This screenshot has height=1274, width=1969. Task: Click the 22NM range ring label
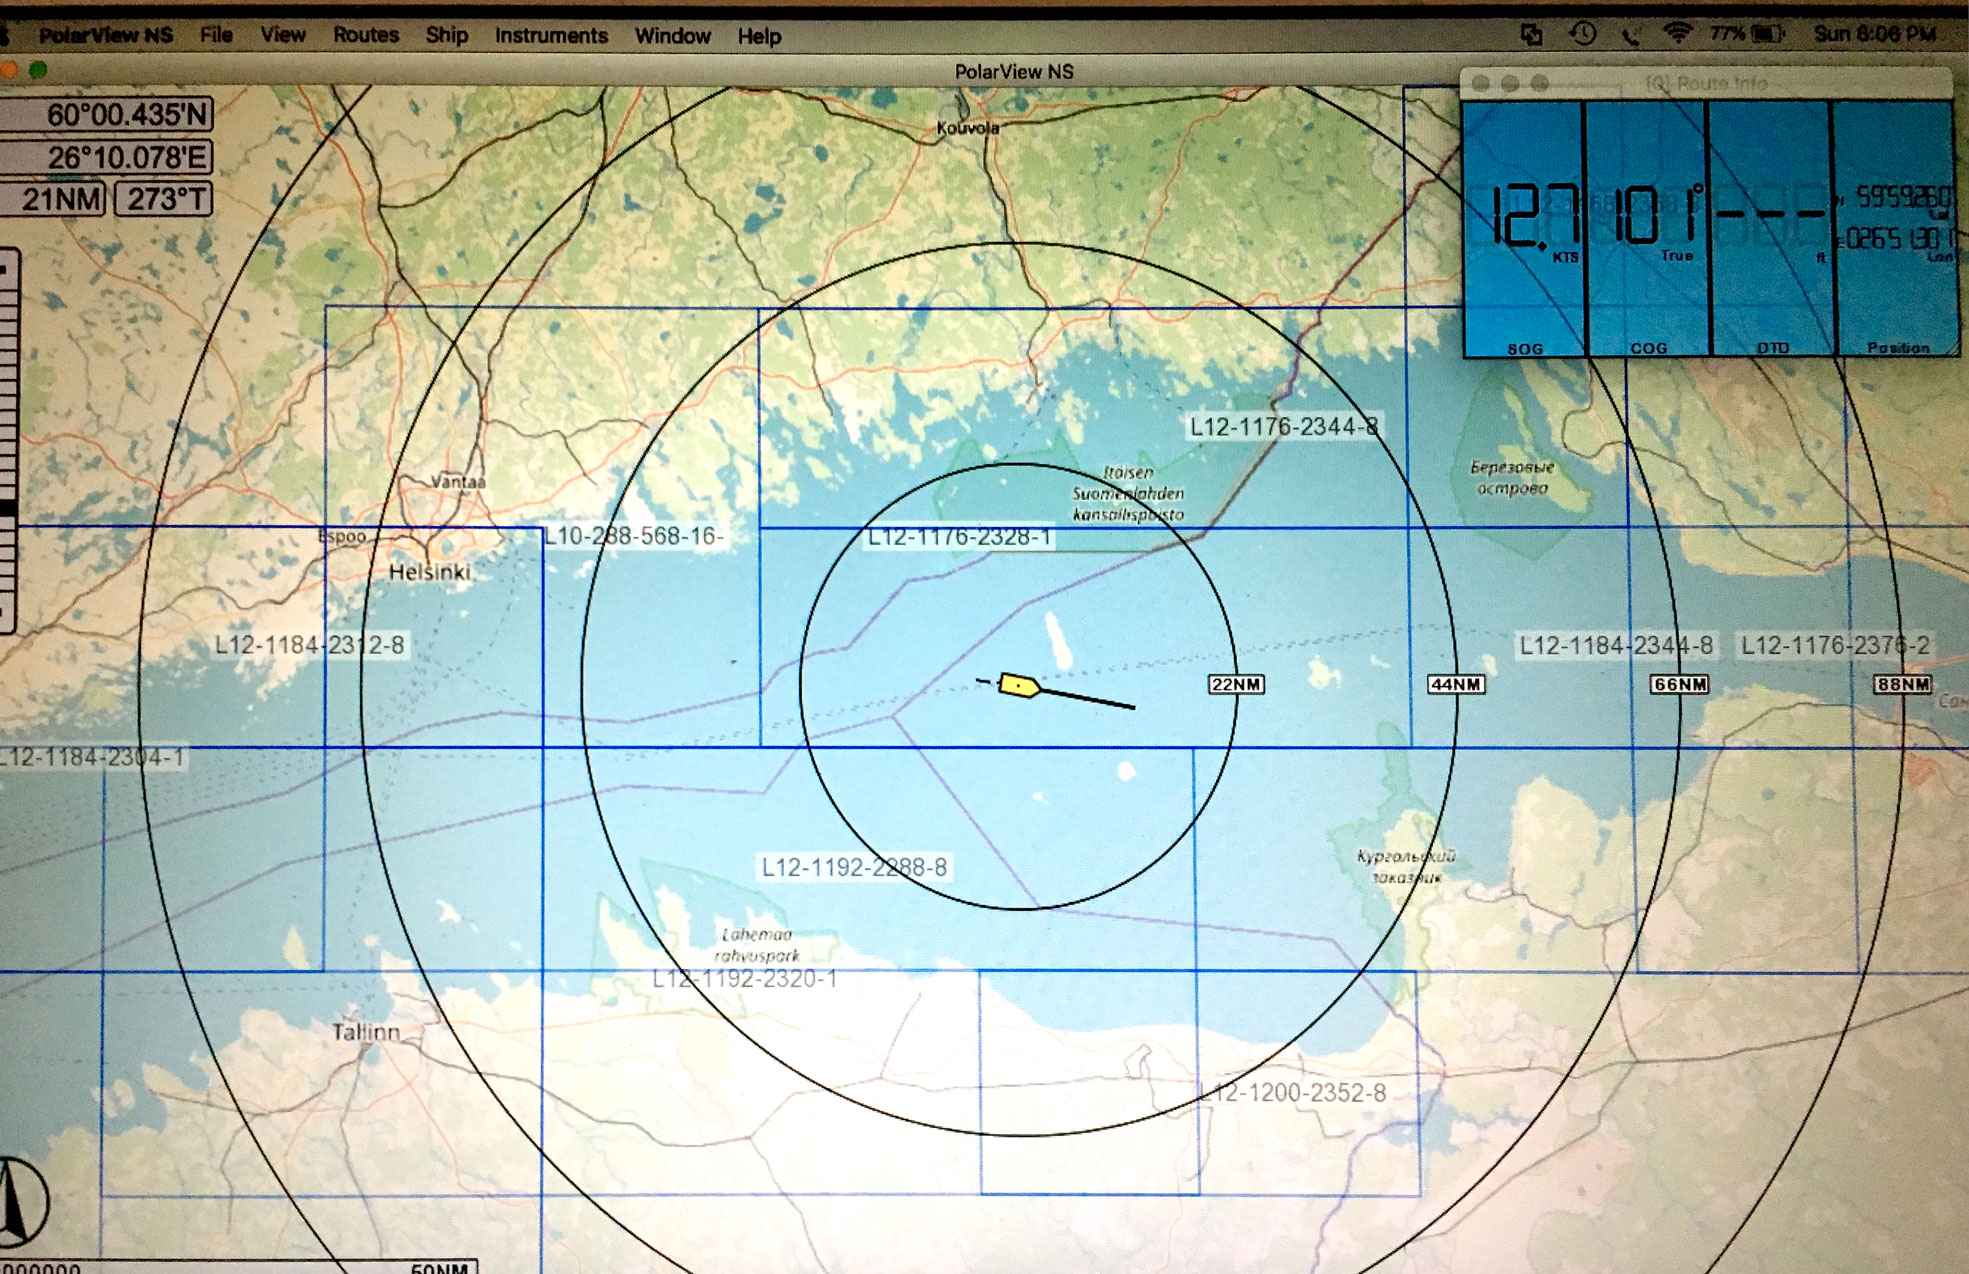pos(1236,684)
